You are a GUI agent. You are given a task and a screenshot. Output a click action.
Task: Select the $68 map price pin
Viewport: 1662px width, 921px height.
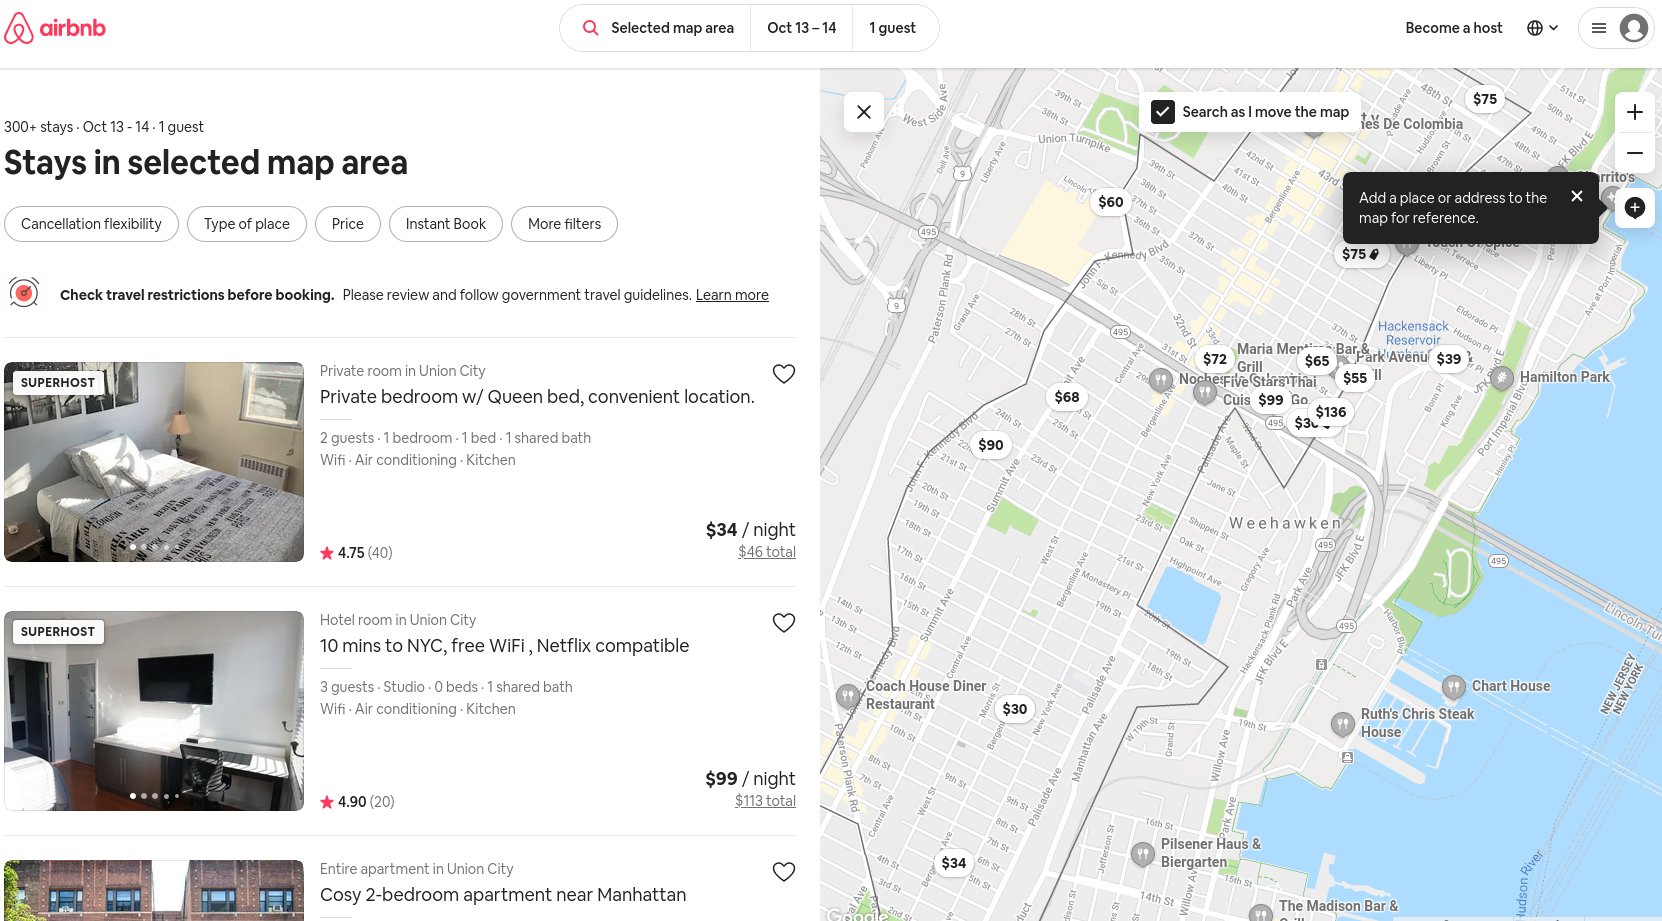tap(1067, 397)
